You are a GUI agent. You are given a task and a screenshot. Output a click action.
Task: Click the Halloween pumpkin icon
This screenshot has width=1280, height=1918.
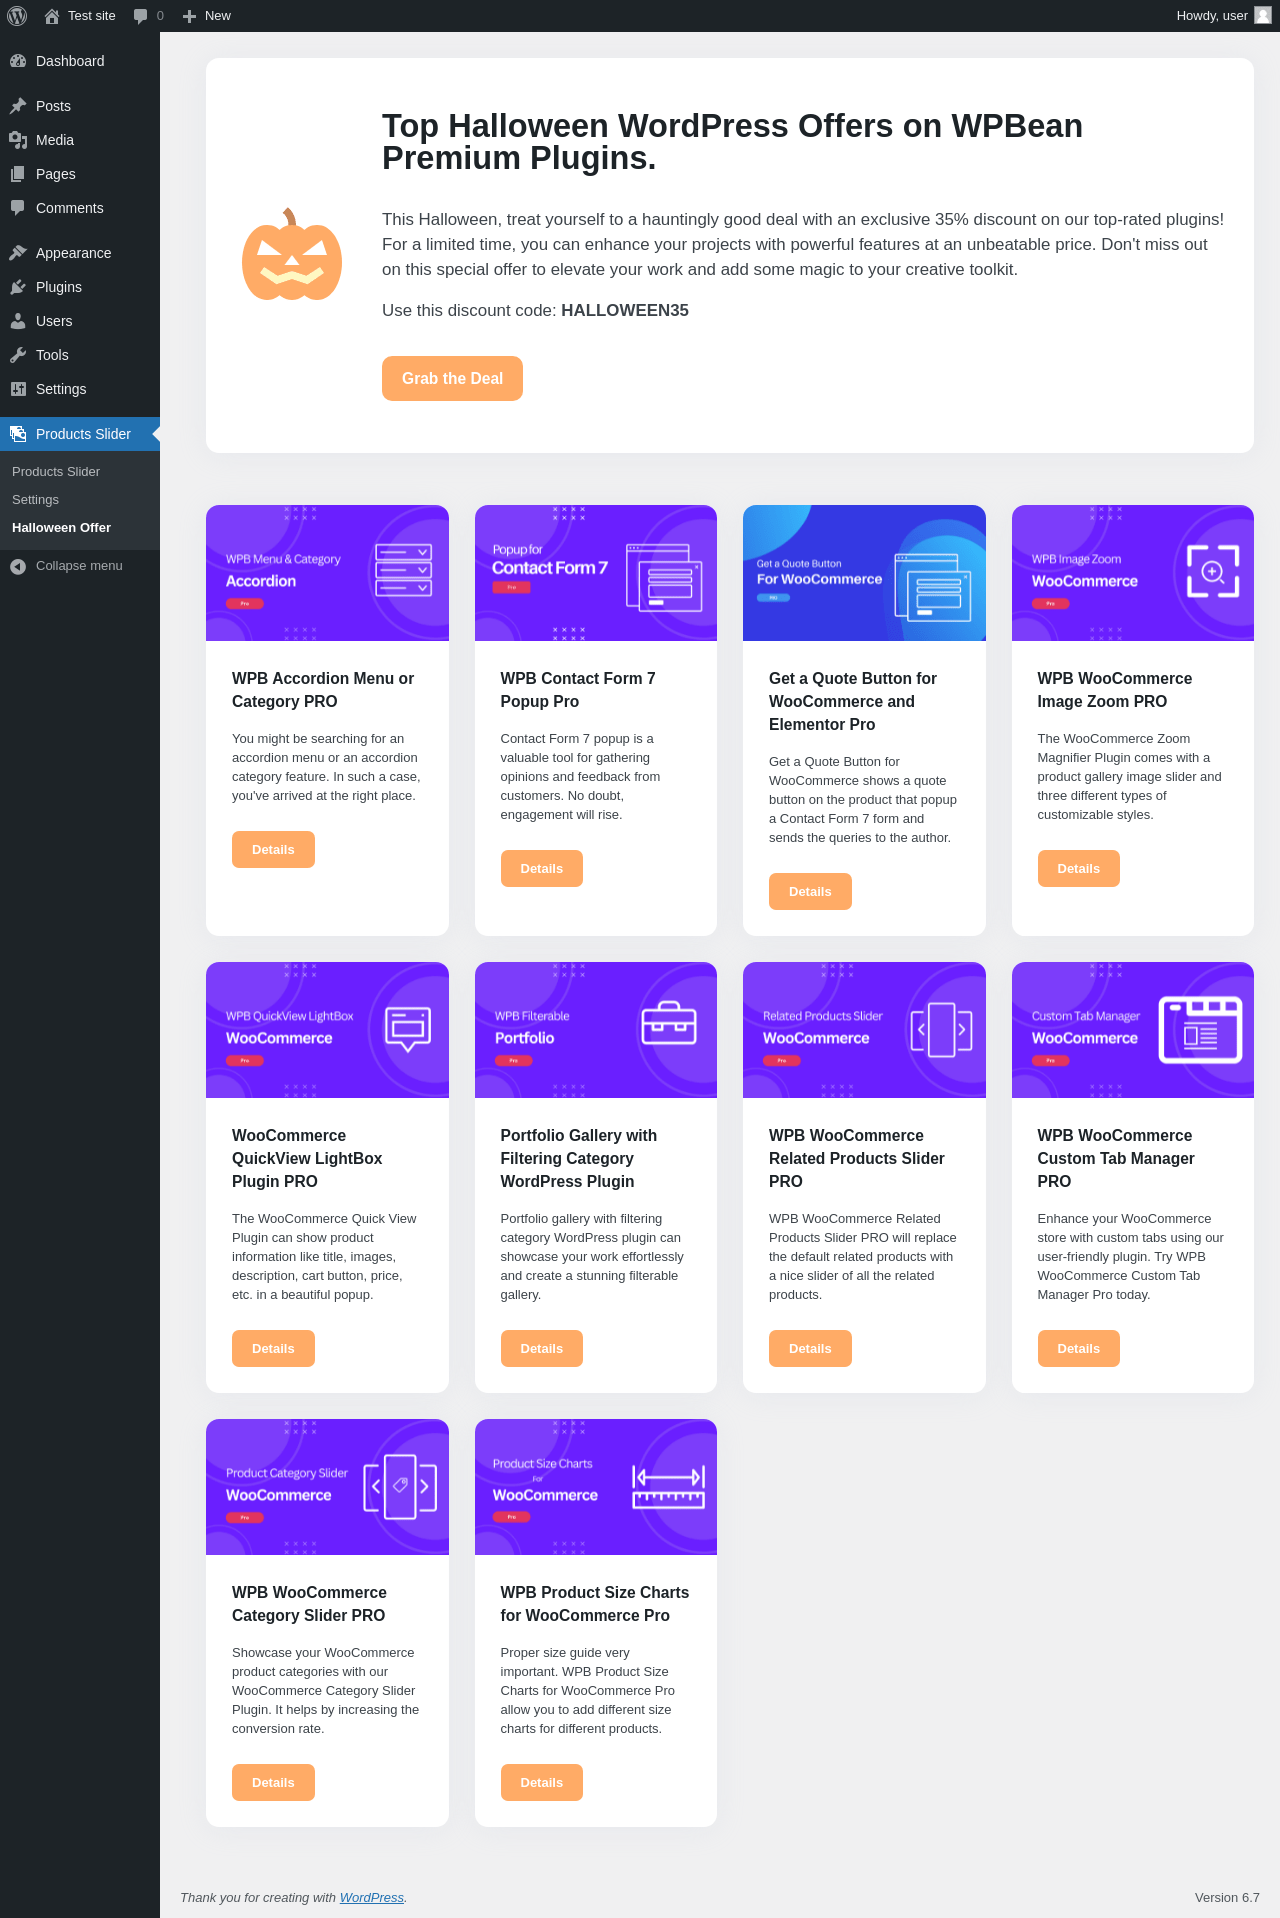click(292, 255)
